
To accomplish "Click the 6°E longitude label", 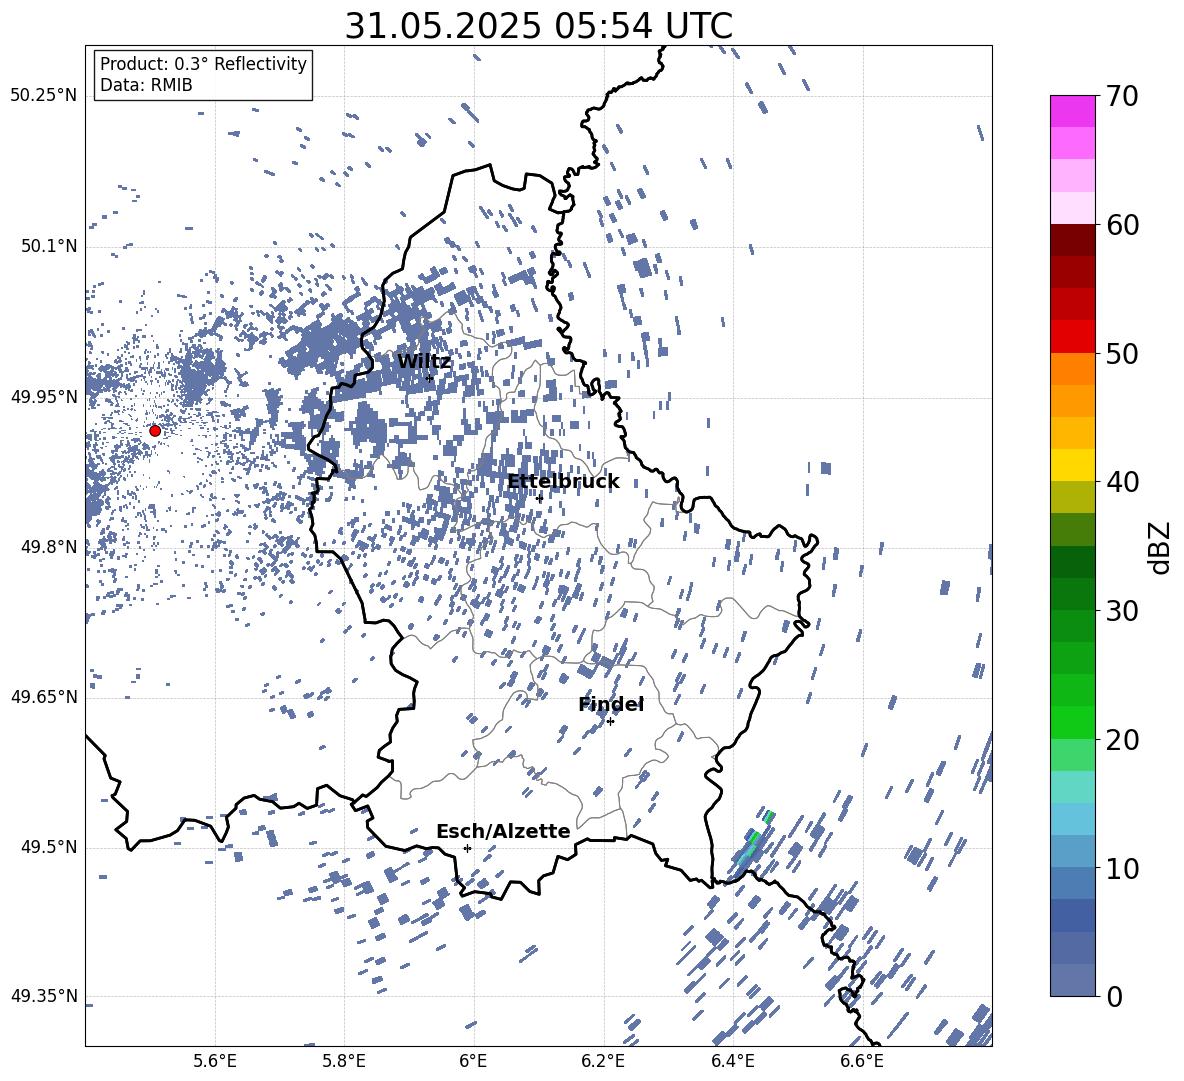I will tap(473, 1061).
